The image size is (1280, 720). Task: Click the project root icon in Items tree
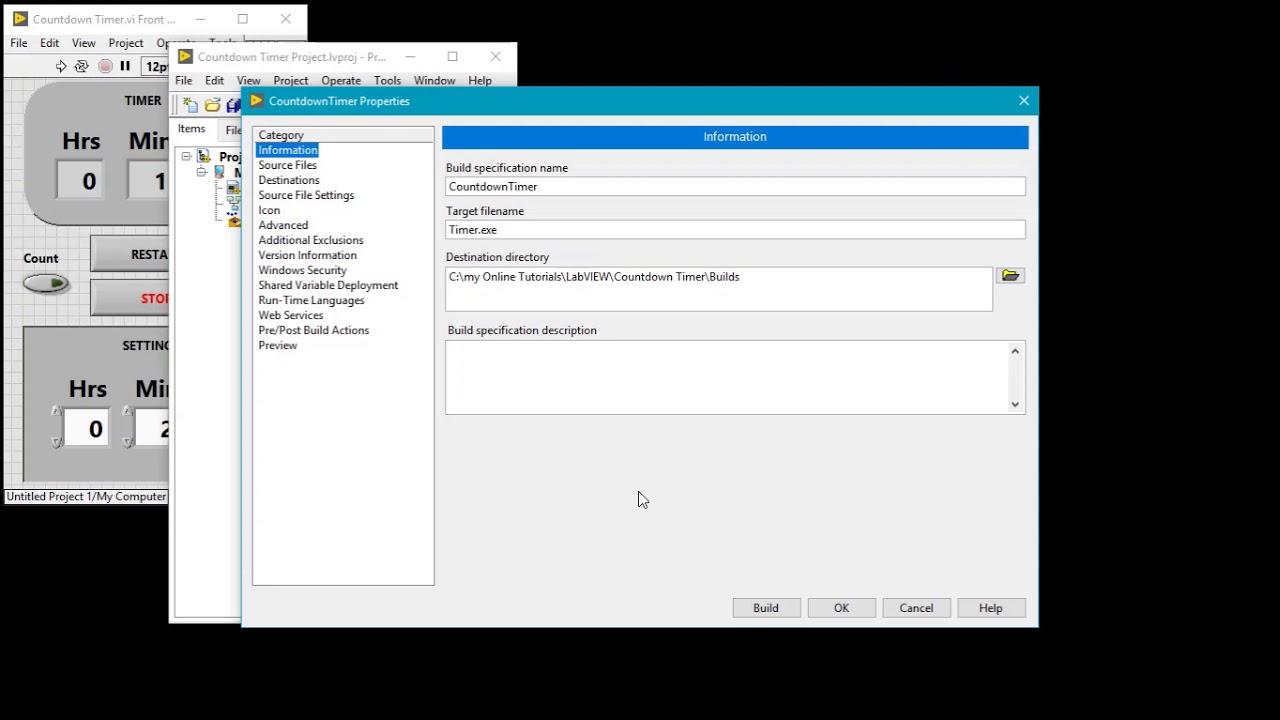pyautogui.click(x=204, y=156)
